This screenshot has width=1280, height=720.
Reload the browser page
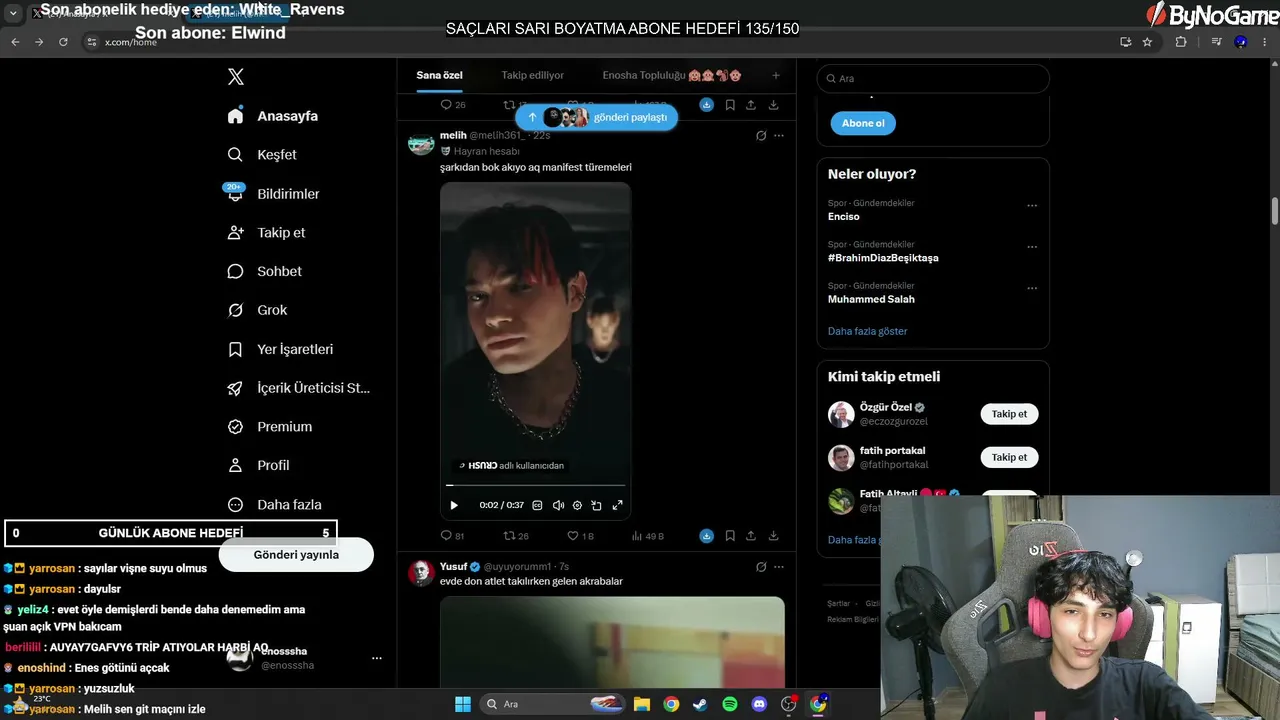(63, 42)
